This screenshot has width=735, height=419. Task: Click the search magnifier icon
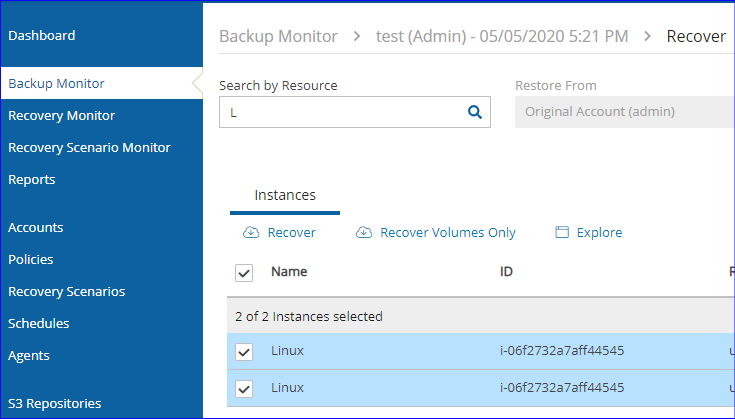coord(475,112)
